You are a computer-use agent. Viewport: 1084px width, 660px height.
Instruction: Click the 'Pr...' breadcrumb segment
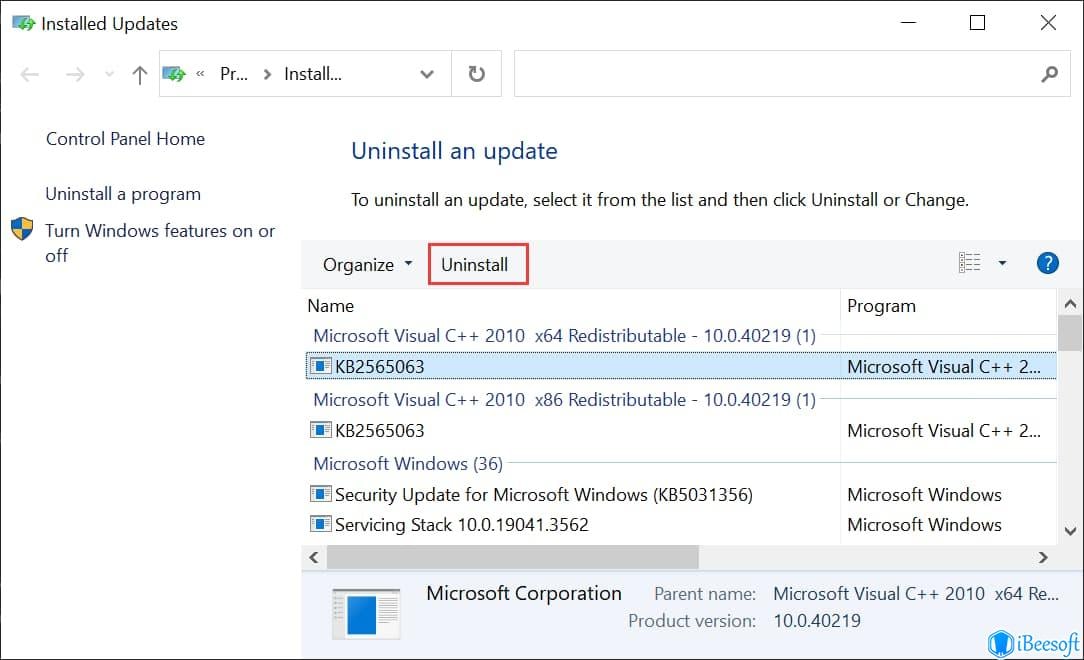(x=234, y=74)
